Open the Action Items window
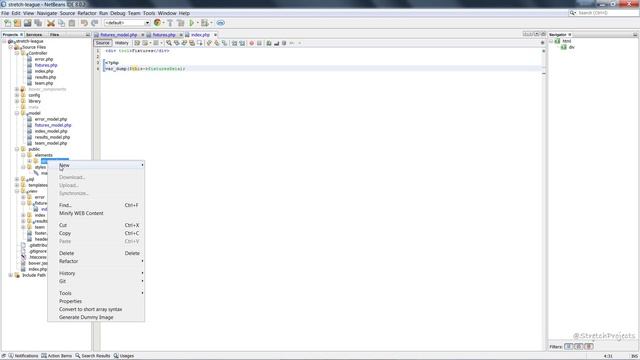640x360 pixels. [56, 356]
